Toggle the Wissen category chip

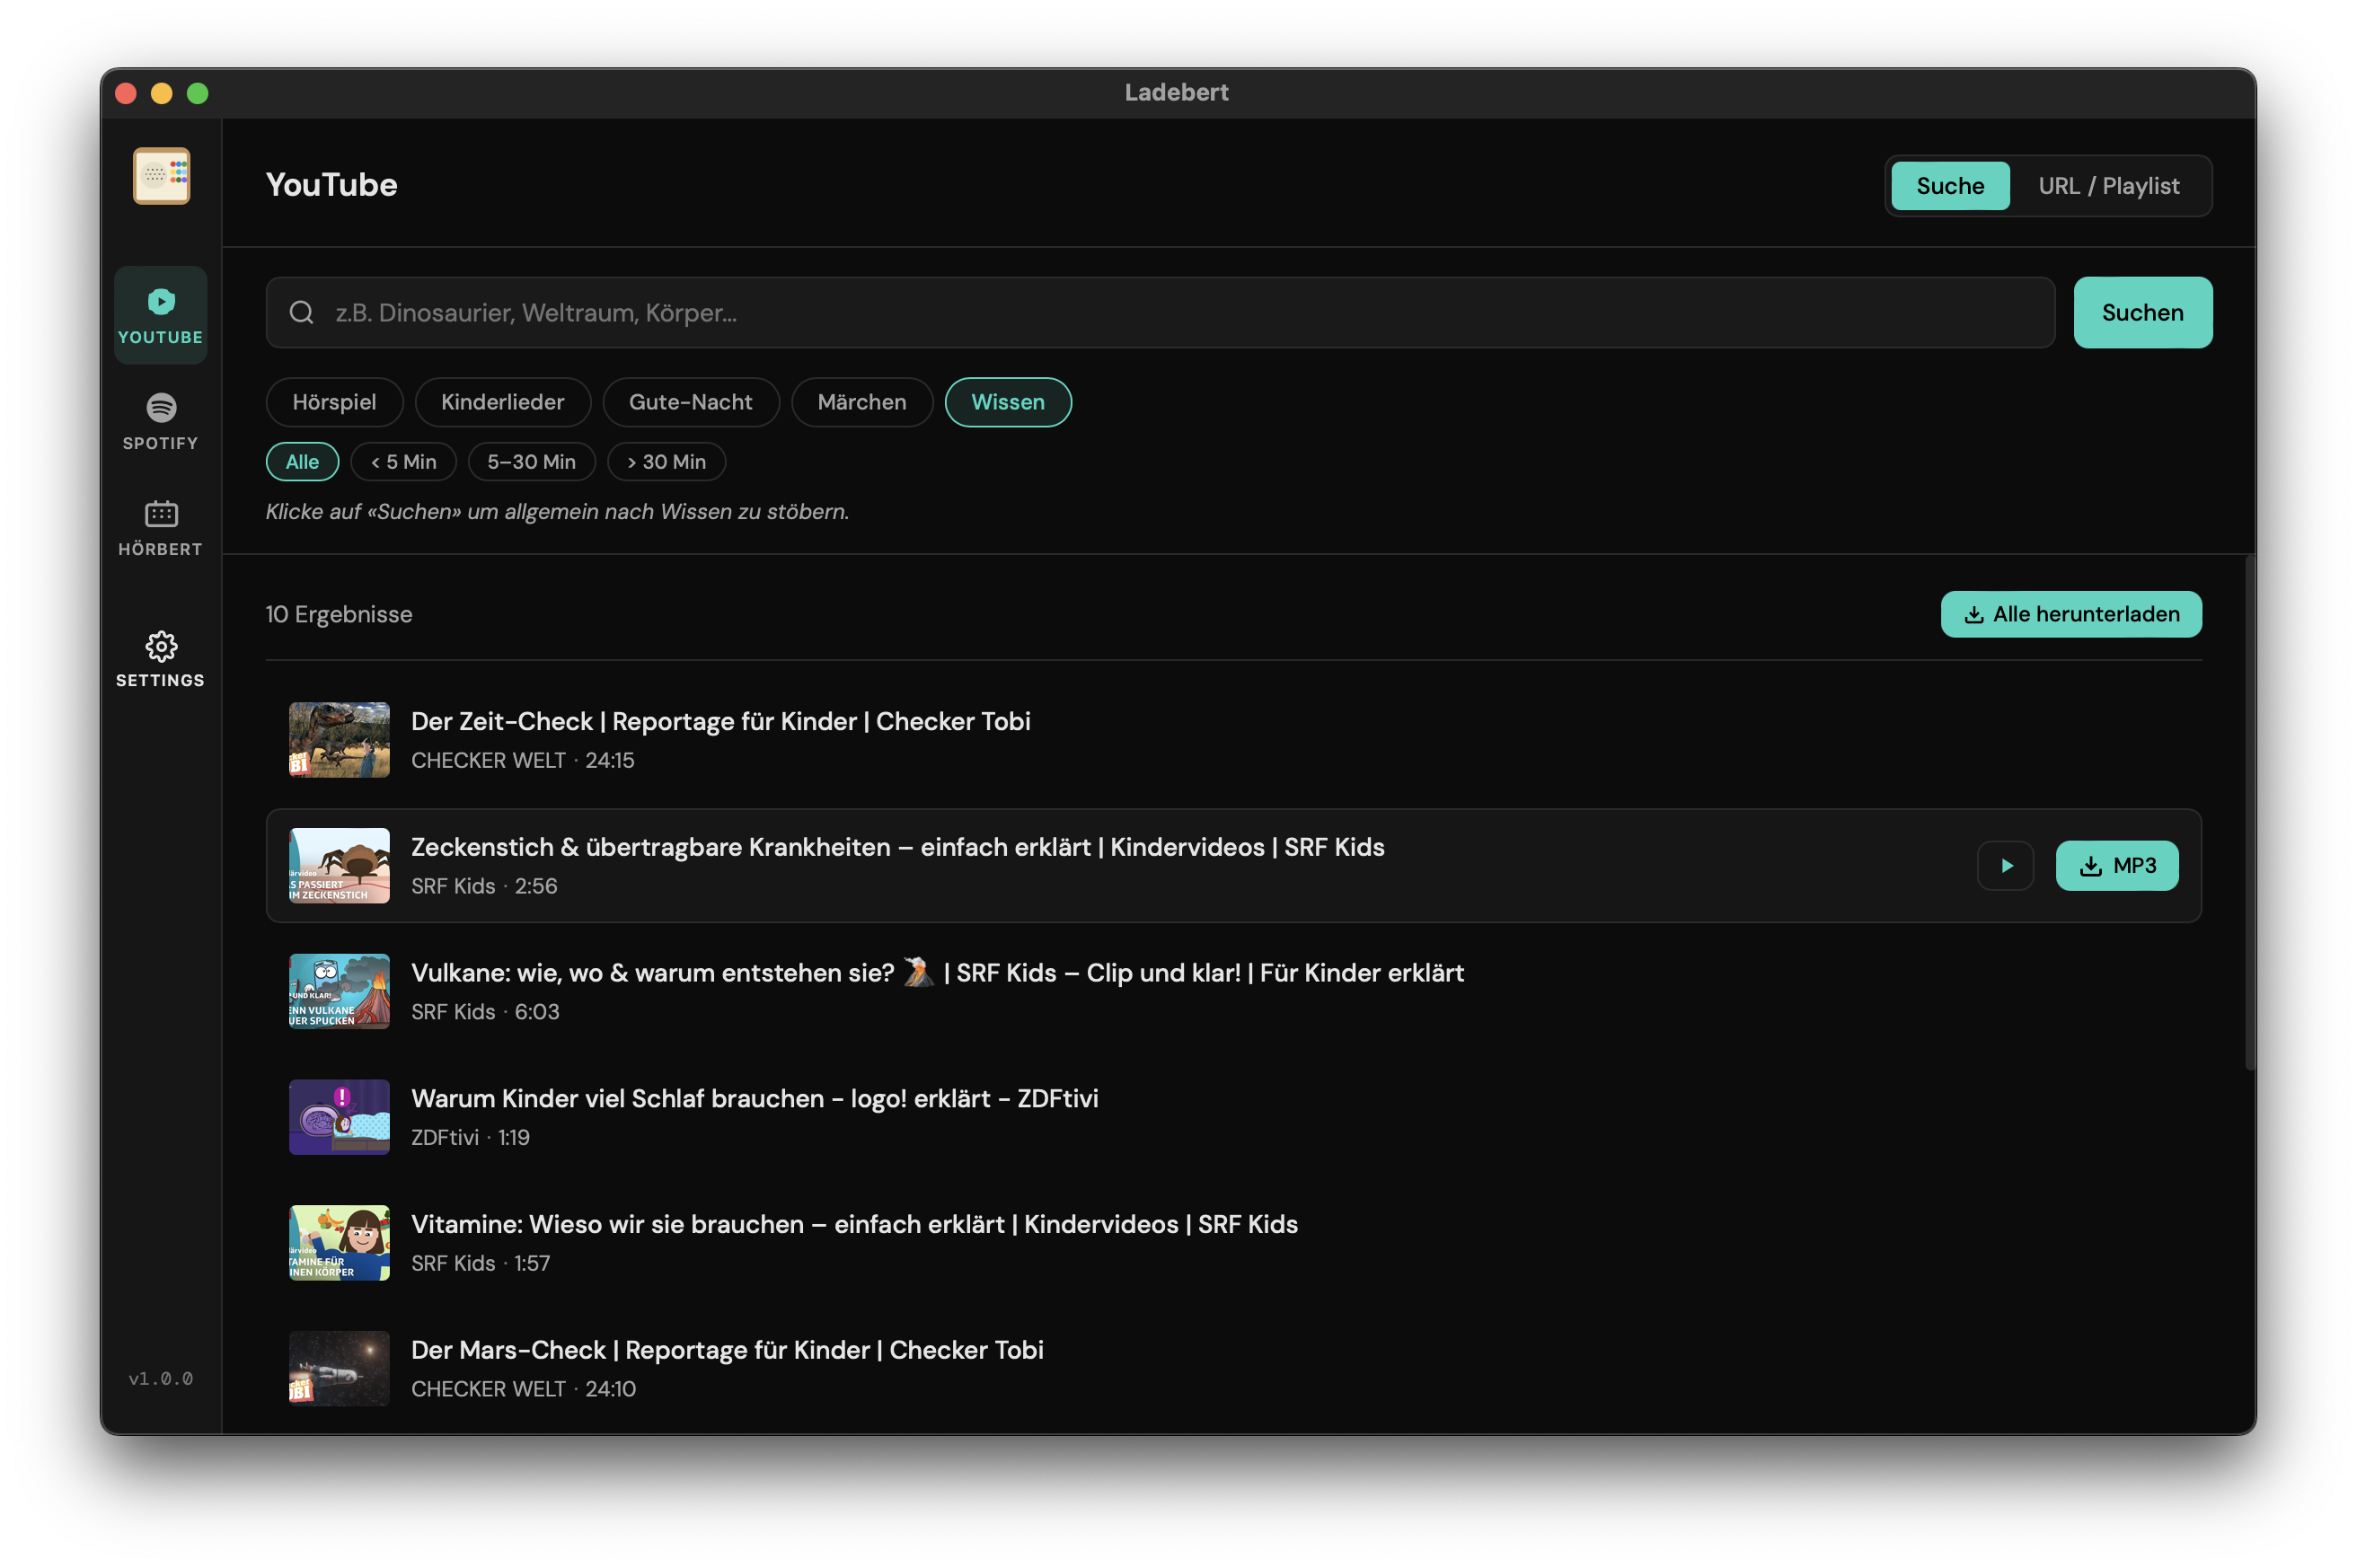pos(1007,402)
